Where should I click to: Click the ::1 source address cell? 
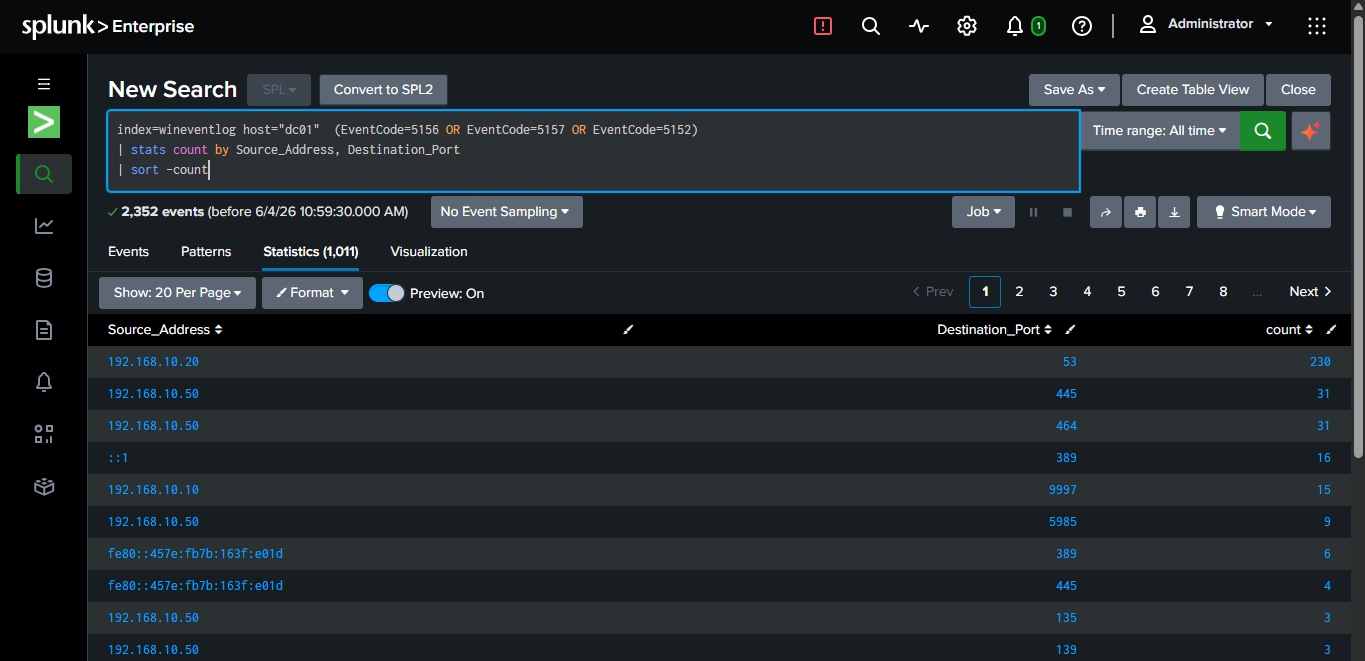coord(118,458)
